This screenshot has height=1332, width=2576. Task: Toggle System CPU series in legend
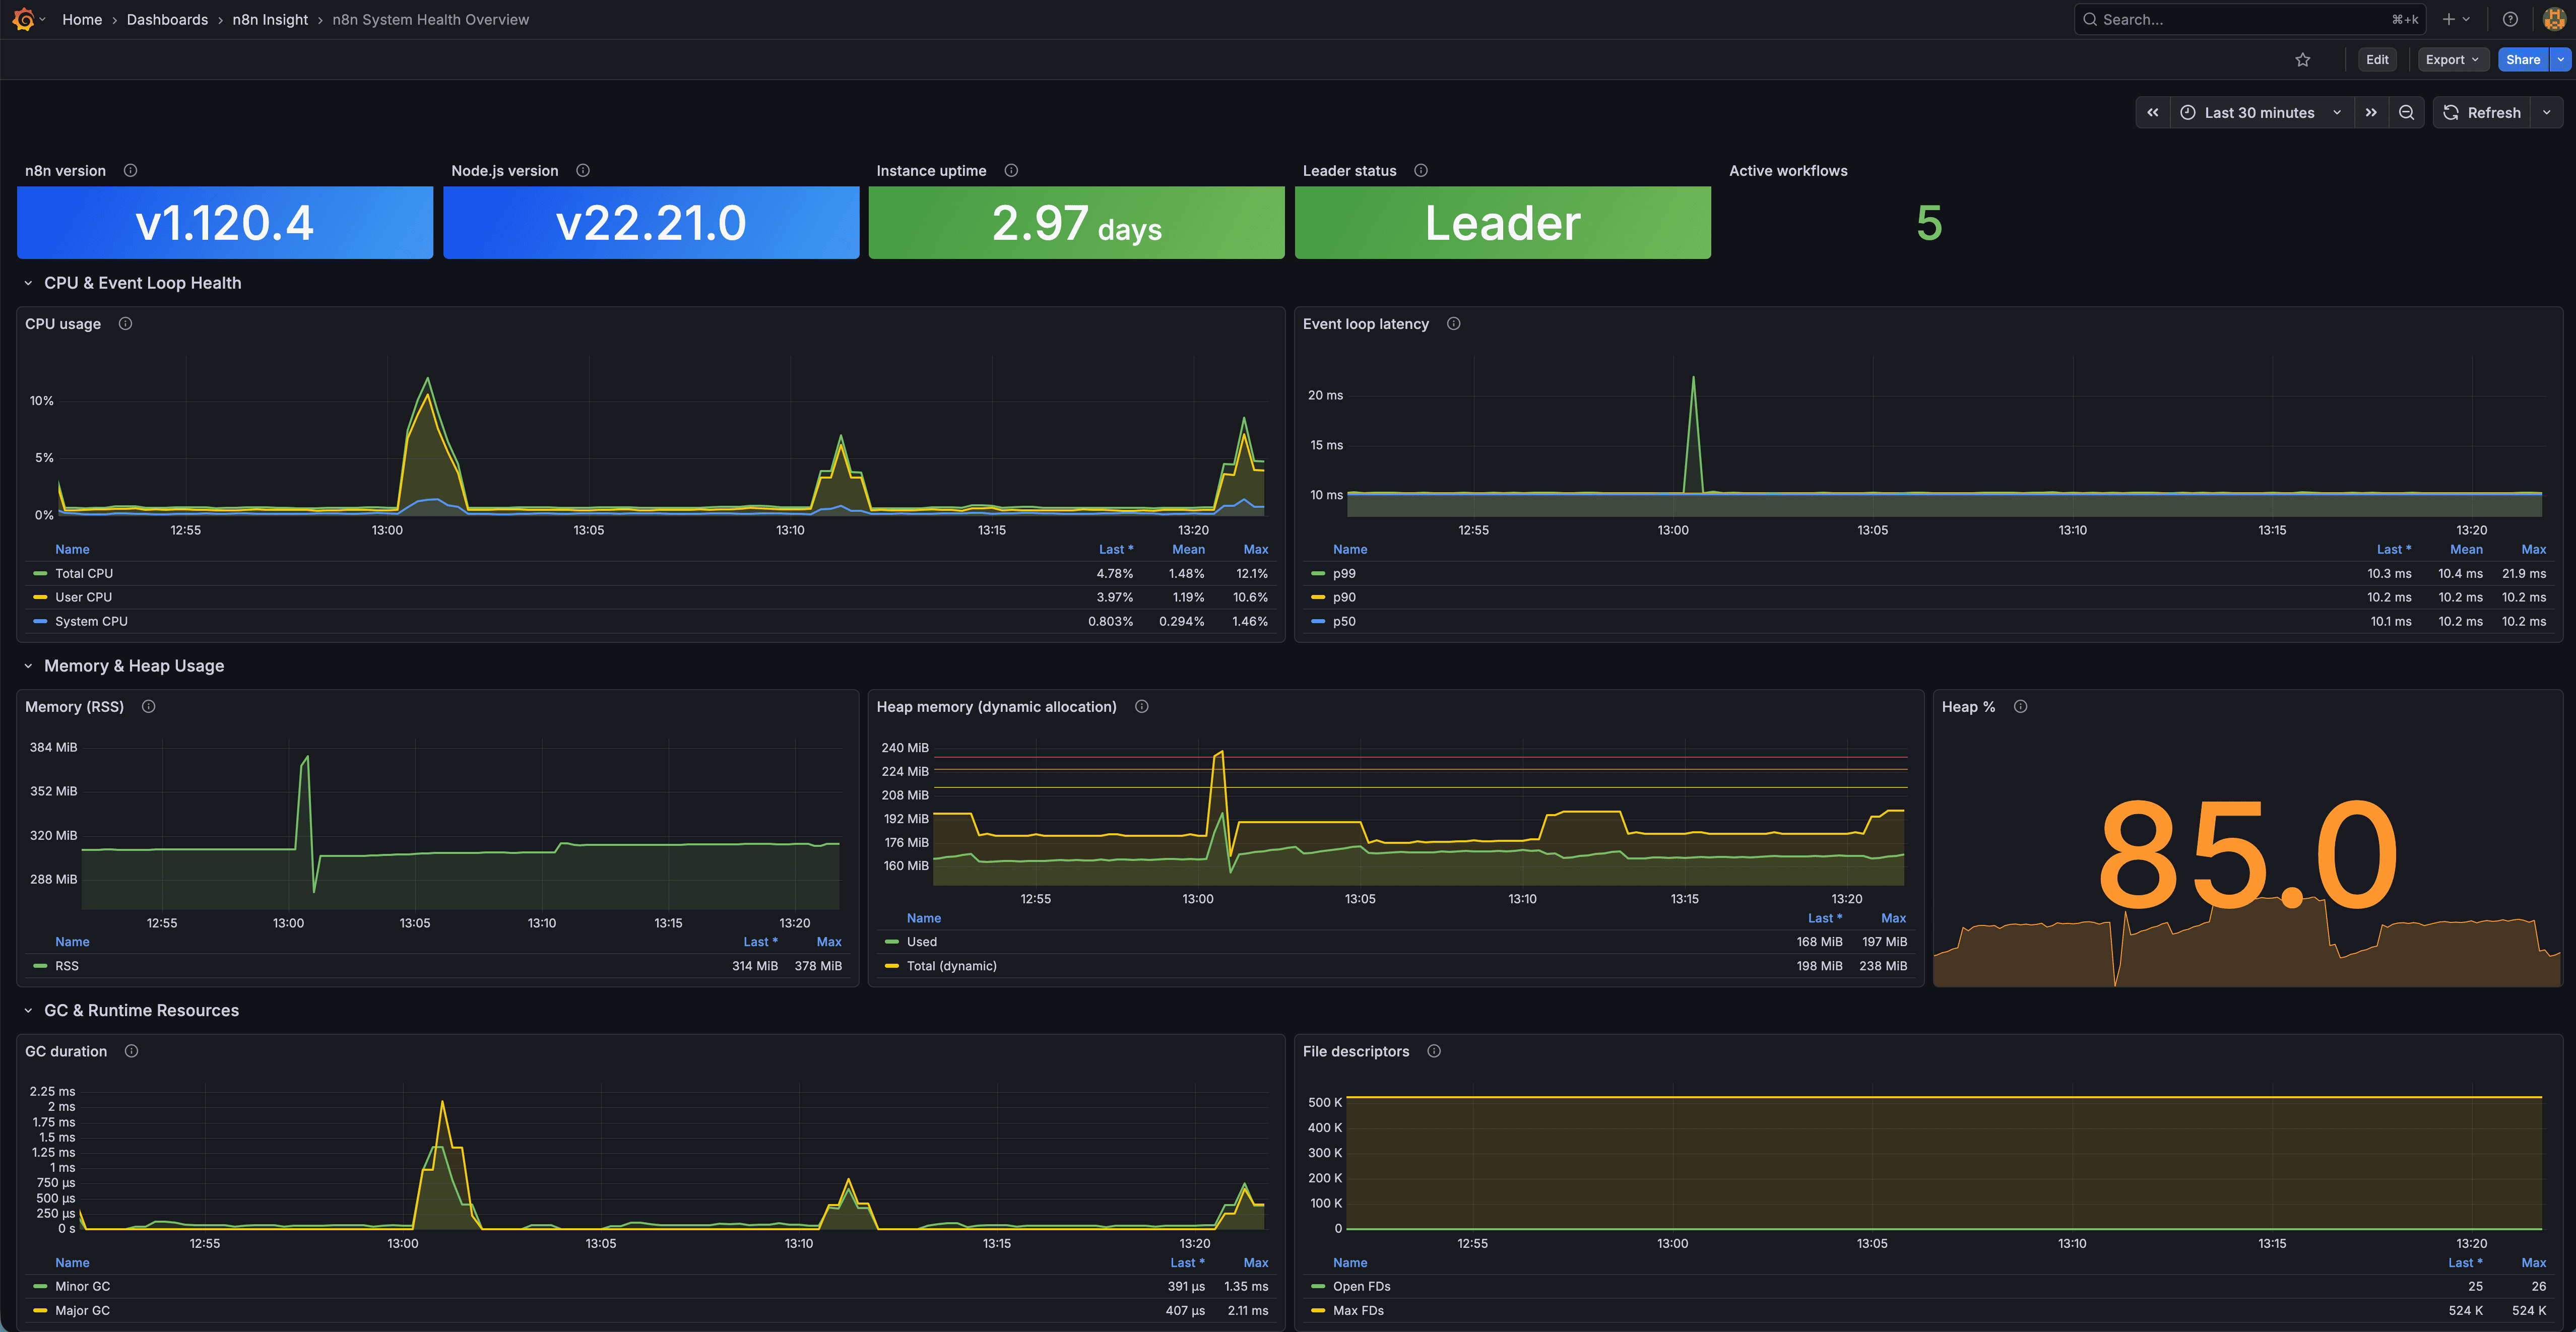click(x=91, y=621)
